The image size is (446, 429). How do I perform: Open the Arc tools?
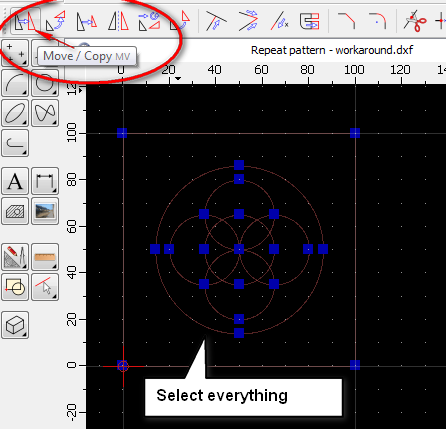click(x=15, y=83)
